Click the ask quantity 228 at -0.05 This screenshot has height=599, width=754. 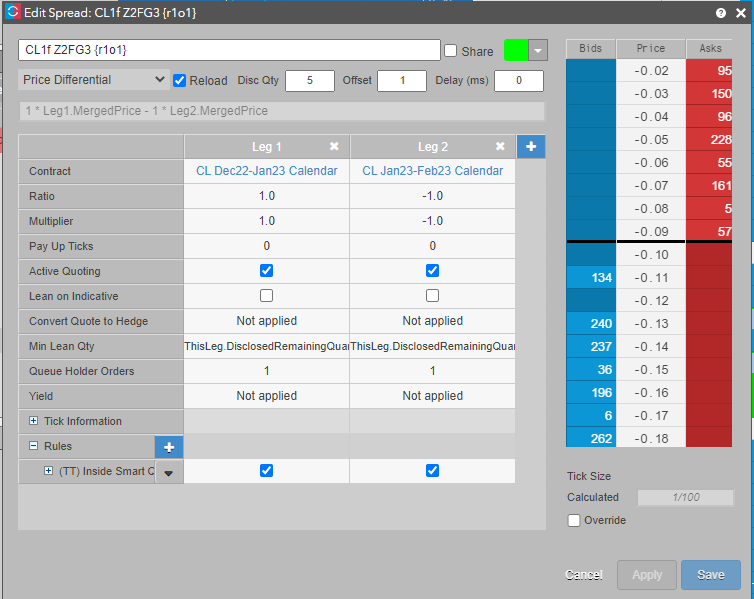tap(709, 139)
